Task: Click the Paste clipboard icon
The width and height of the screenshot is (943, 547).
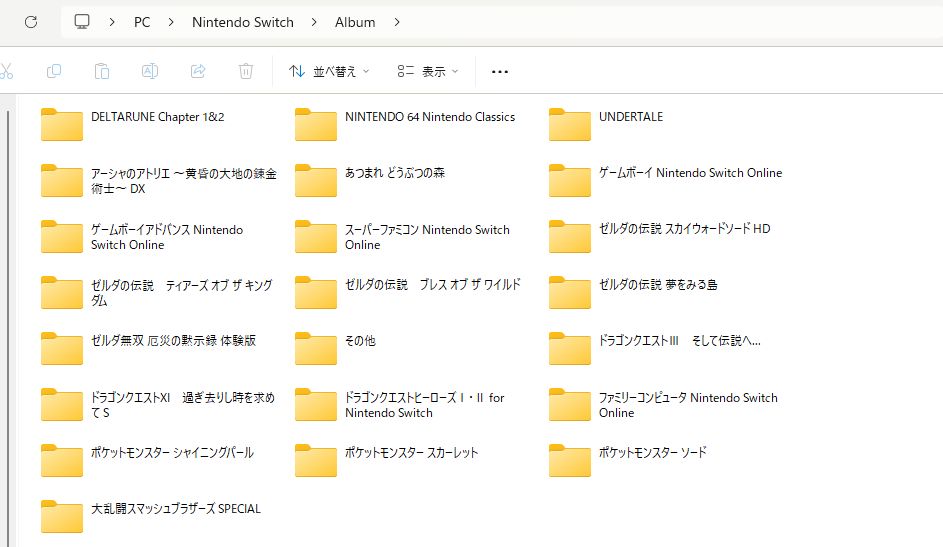Action: [x=102, y=71]
